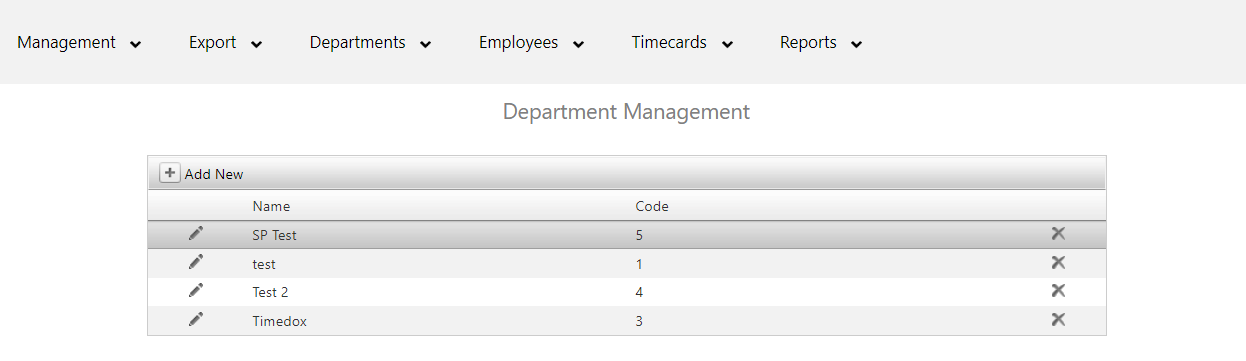Edit the Timedox department via pencil icon

[x=195, y=319]
